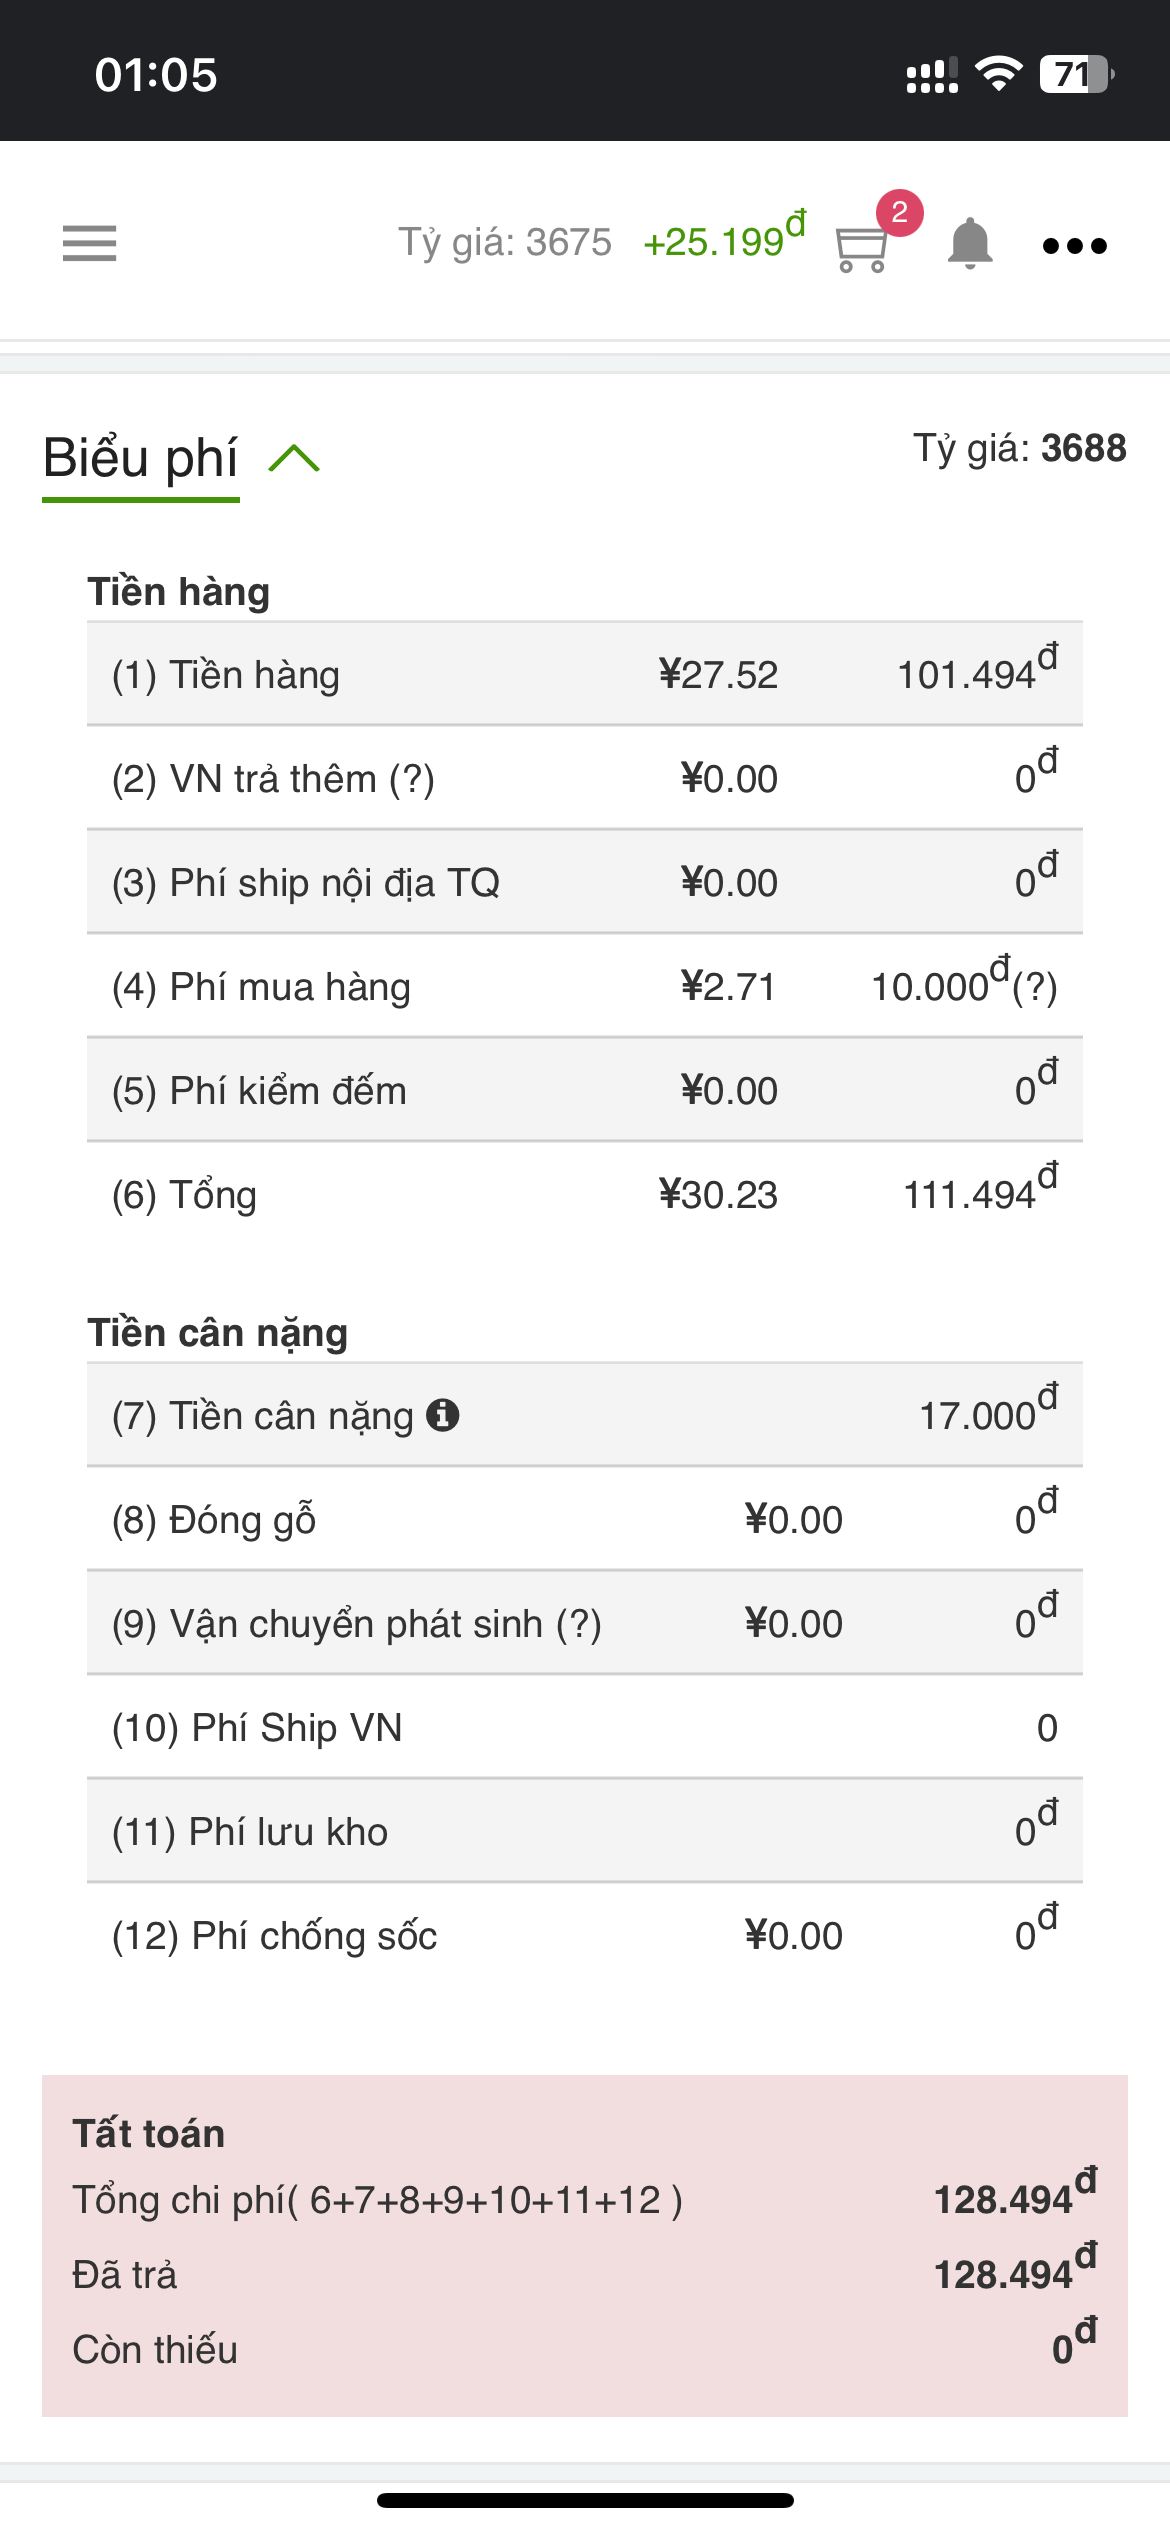Check battery status in status bar
The width and height of the screenshot is (1170, 2532).
pyautogui.click(x=1076, y=75)
